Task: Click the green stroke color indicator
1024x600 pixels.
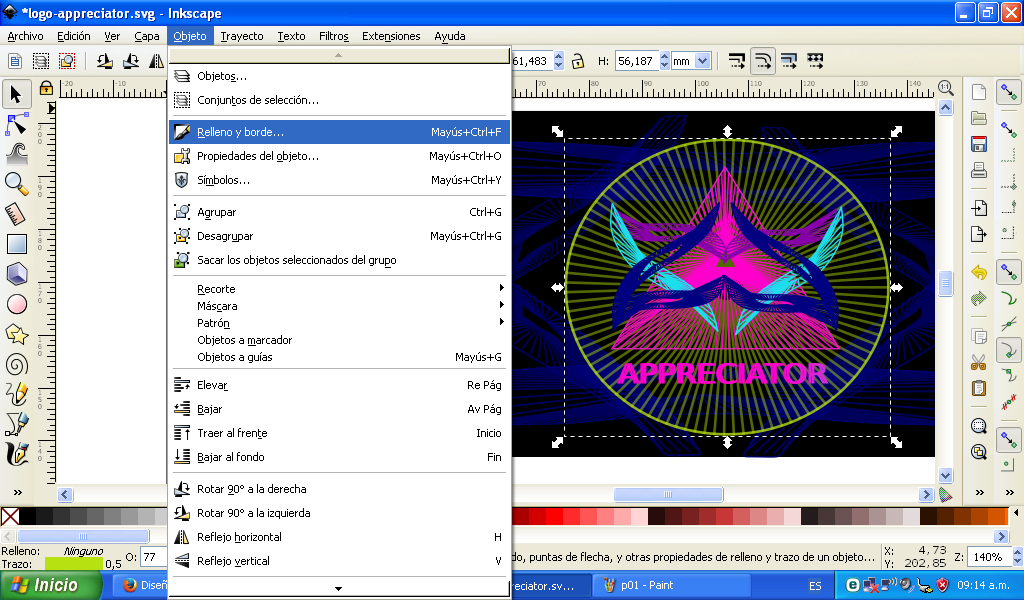Action: click(74, 563)
